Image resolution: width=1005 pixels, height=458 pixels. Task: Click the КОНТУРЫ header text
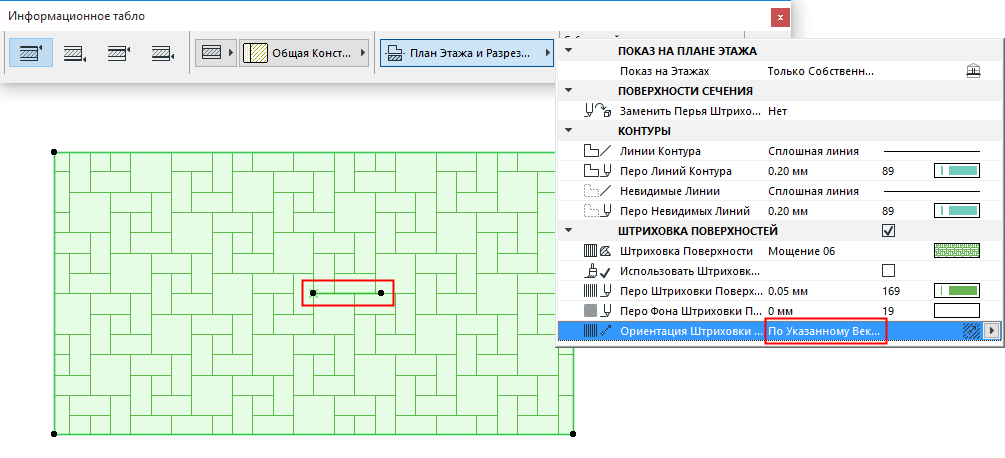644,131
